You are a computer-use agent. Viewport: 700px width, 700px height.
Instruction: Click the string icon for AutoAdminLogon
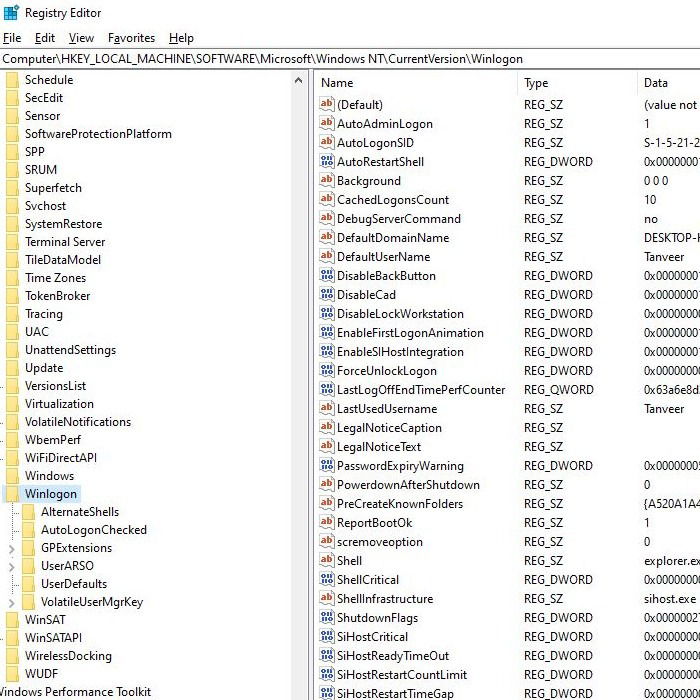[x=327, y=123]
